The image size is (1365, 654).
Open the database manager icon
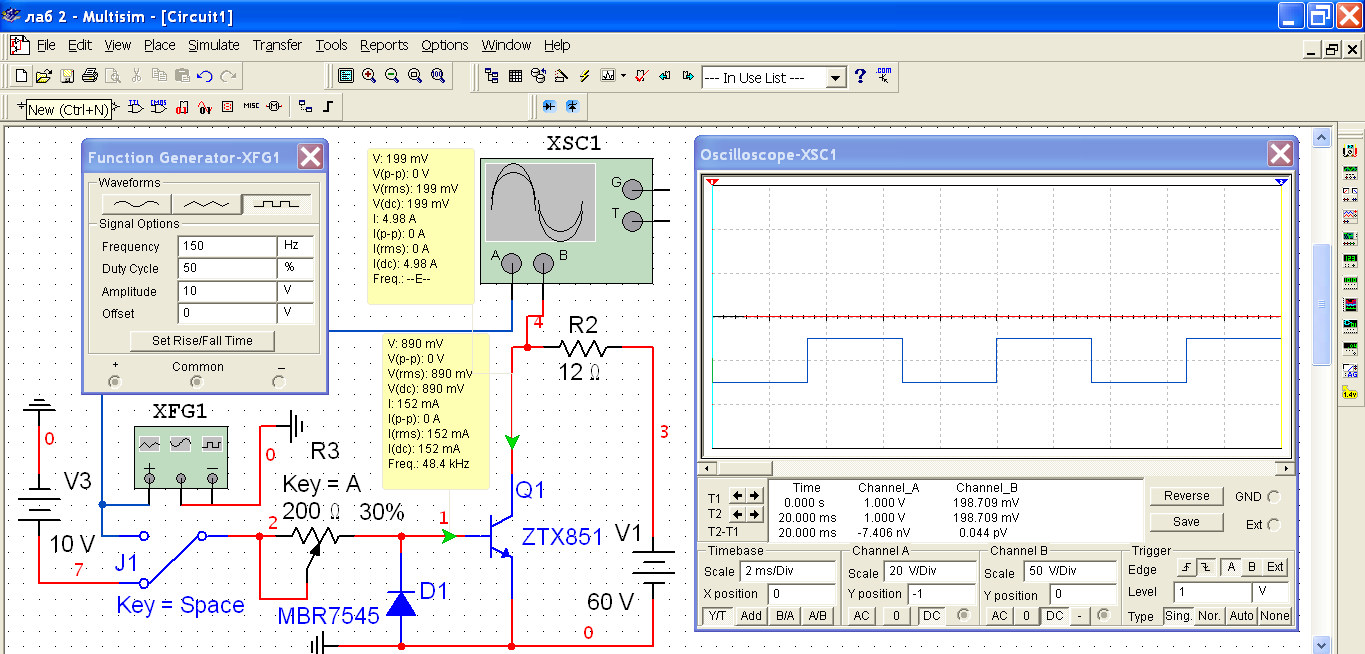point(539,76)
